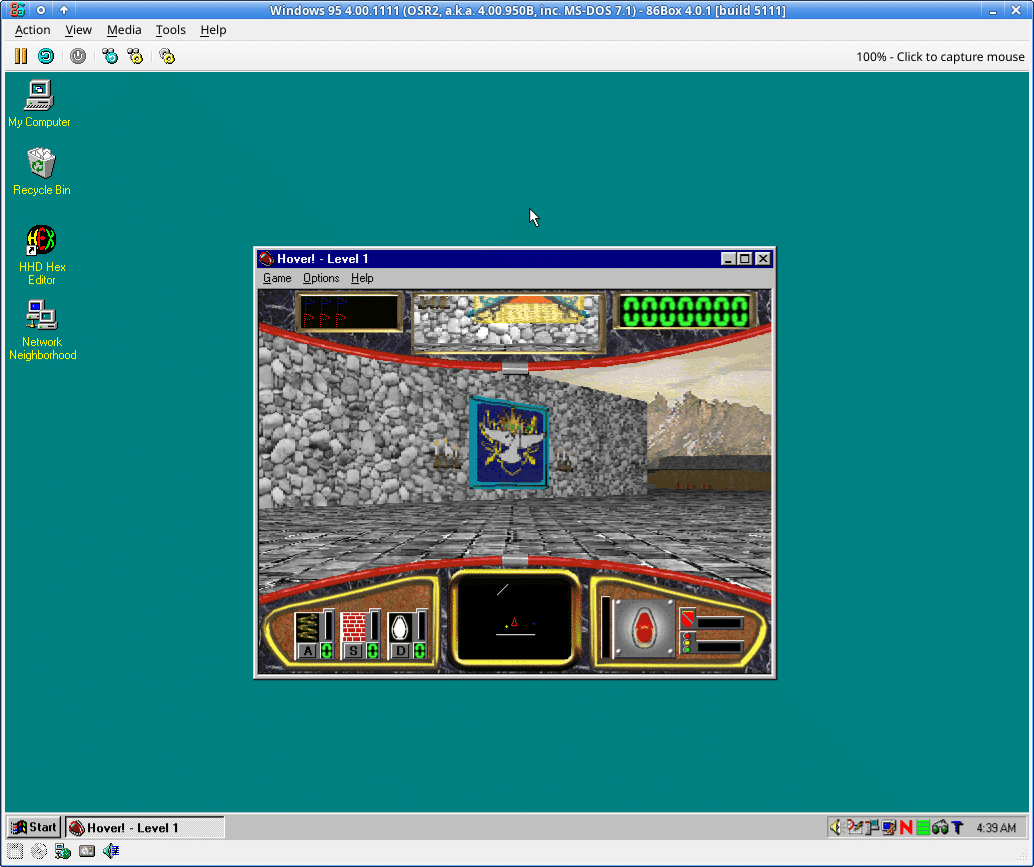Select the Recycle Bin desktop icon
This screenshot has width=1034, height=867.
coord(41,171)
